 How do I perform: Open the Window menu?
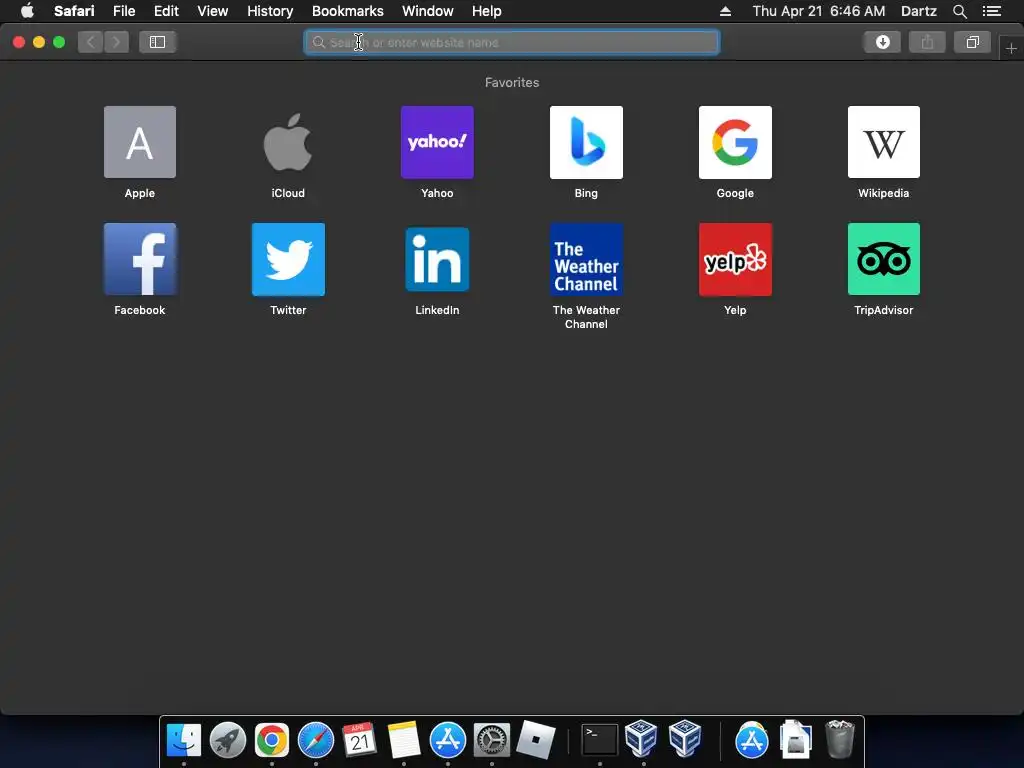(x=428, y=11)
